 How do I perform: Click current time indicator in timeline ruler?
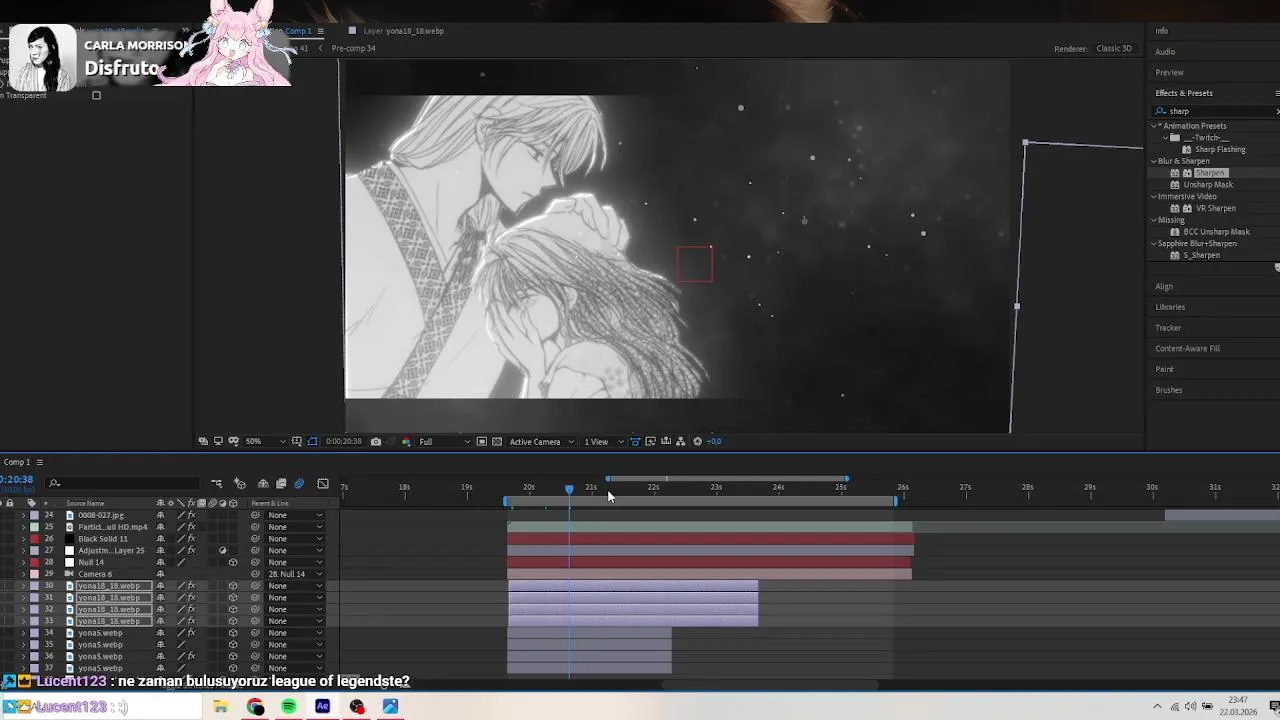[569, 489]
